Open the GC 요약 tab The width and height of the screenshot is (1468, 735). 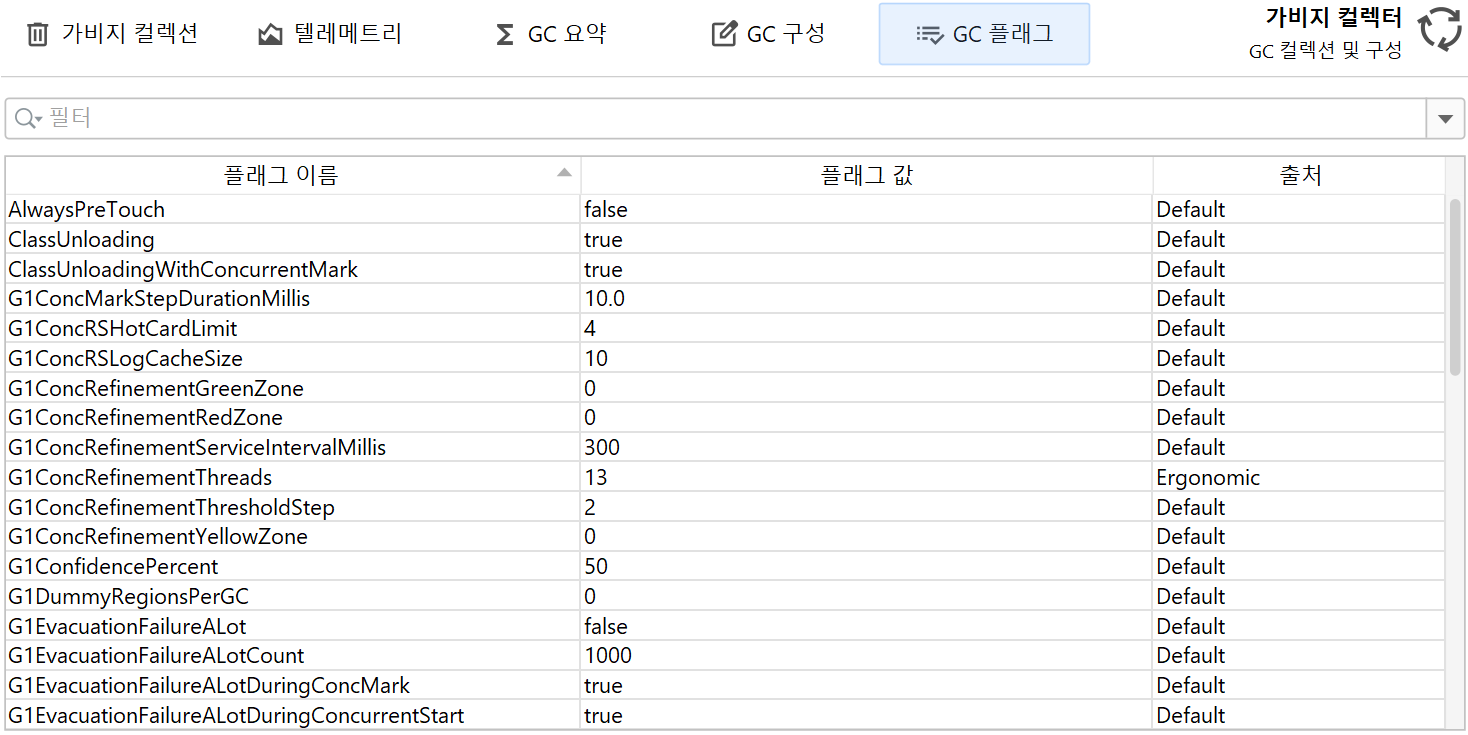click(x=566, y=35)
